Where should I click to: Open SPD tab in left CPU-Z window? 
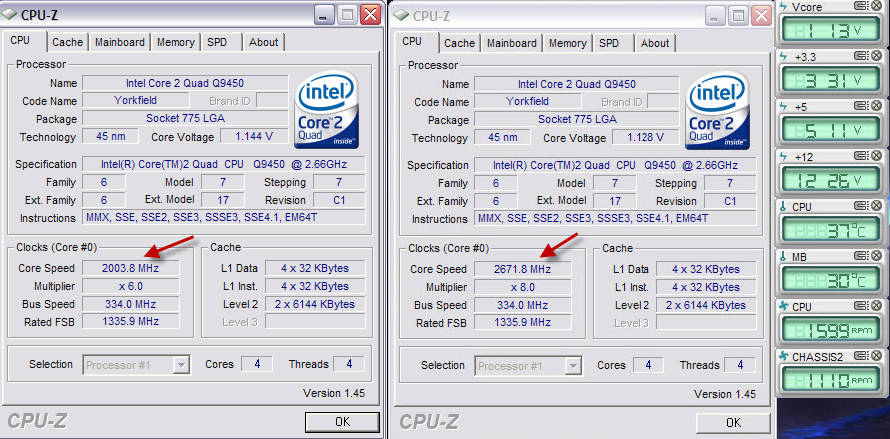[217, 42]
